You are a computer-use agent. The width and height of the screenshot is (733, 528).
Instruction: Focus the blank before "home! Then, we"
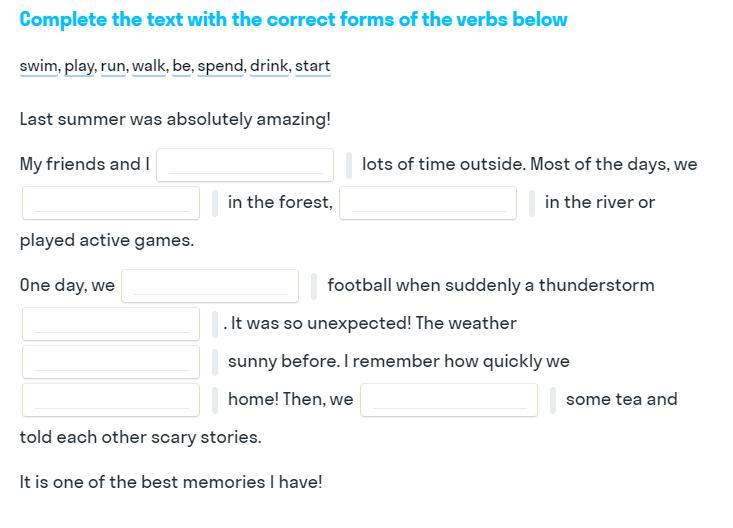(111, 399)
